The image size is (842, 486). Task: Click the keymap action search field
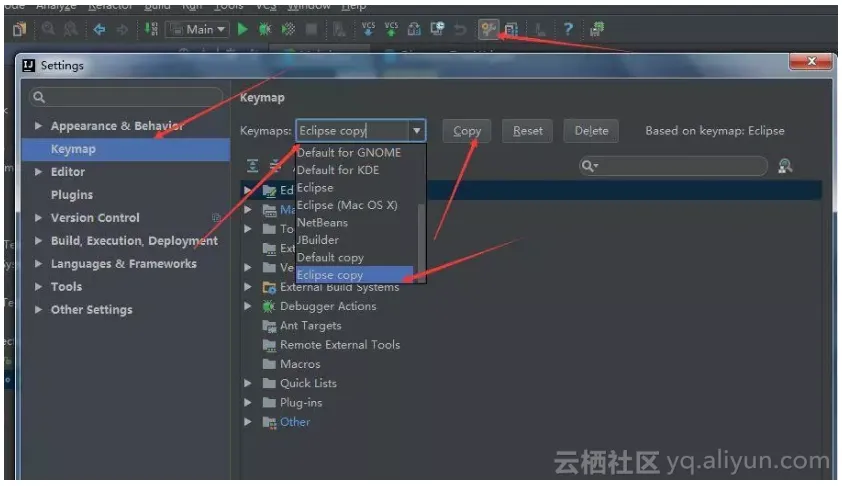click(673, 166)
